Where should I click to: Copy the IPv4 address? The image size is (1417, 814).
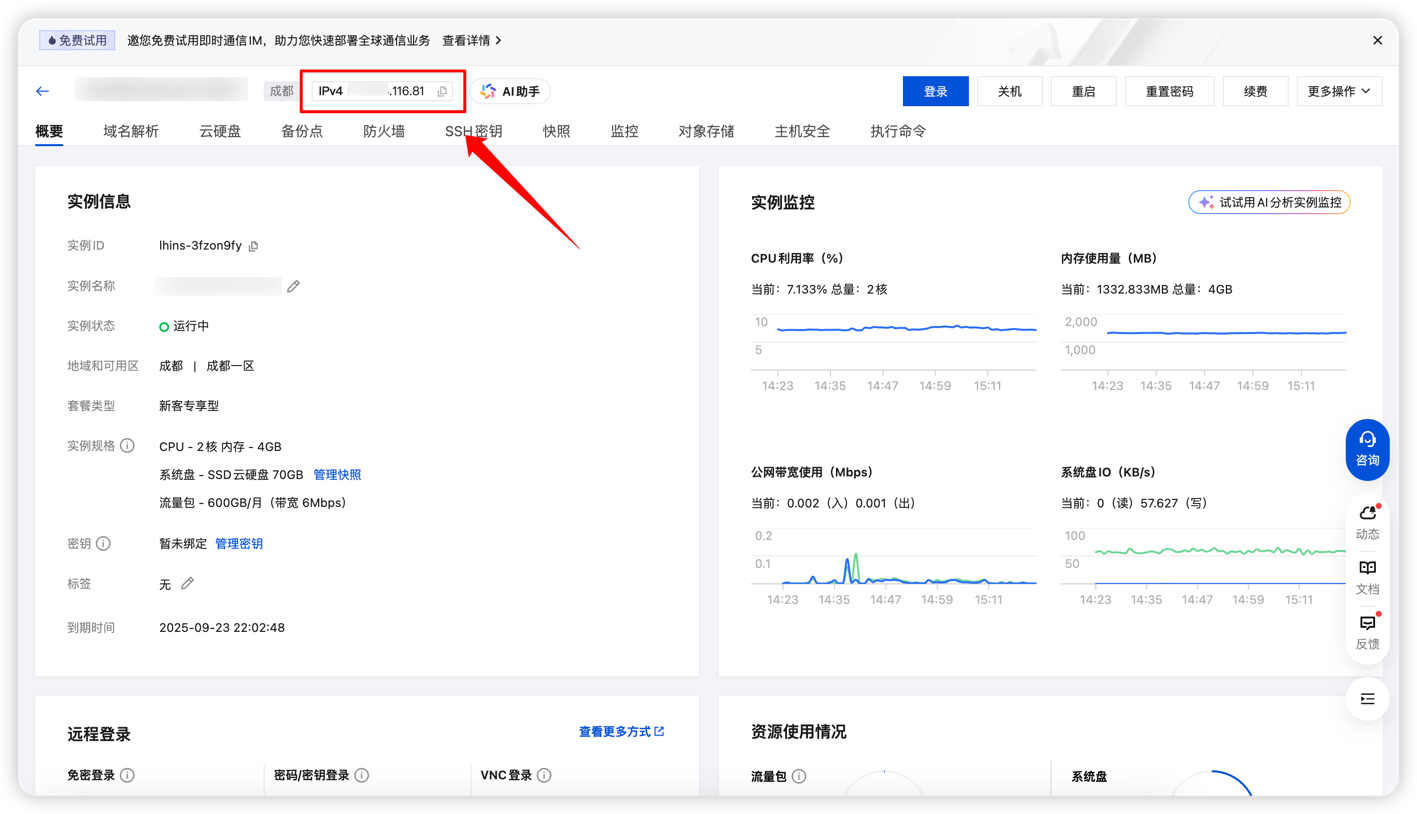click(442, 92)
